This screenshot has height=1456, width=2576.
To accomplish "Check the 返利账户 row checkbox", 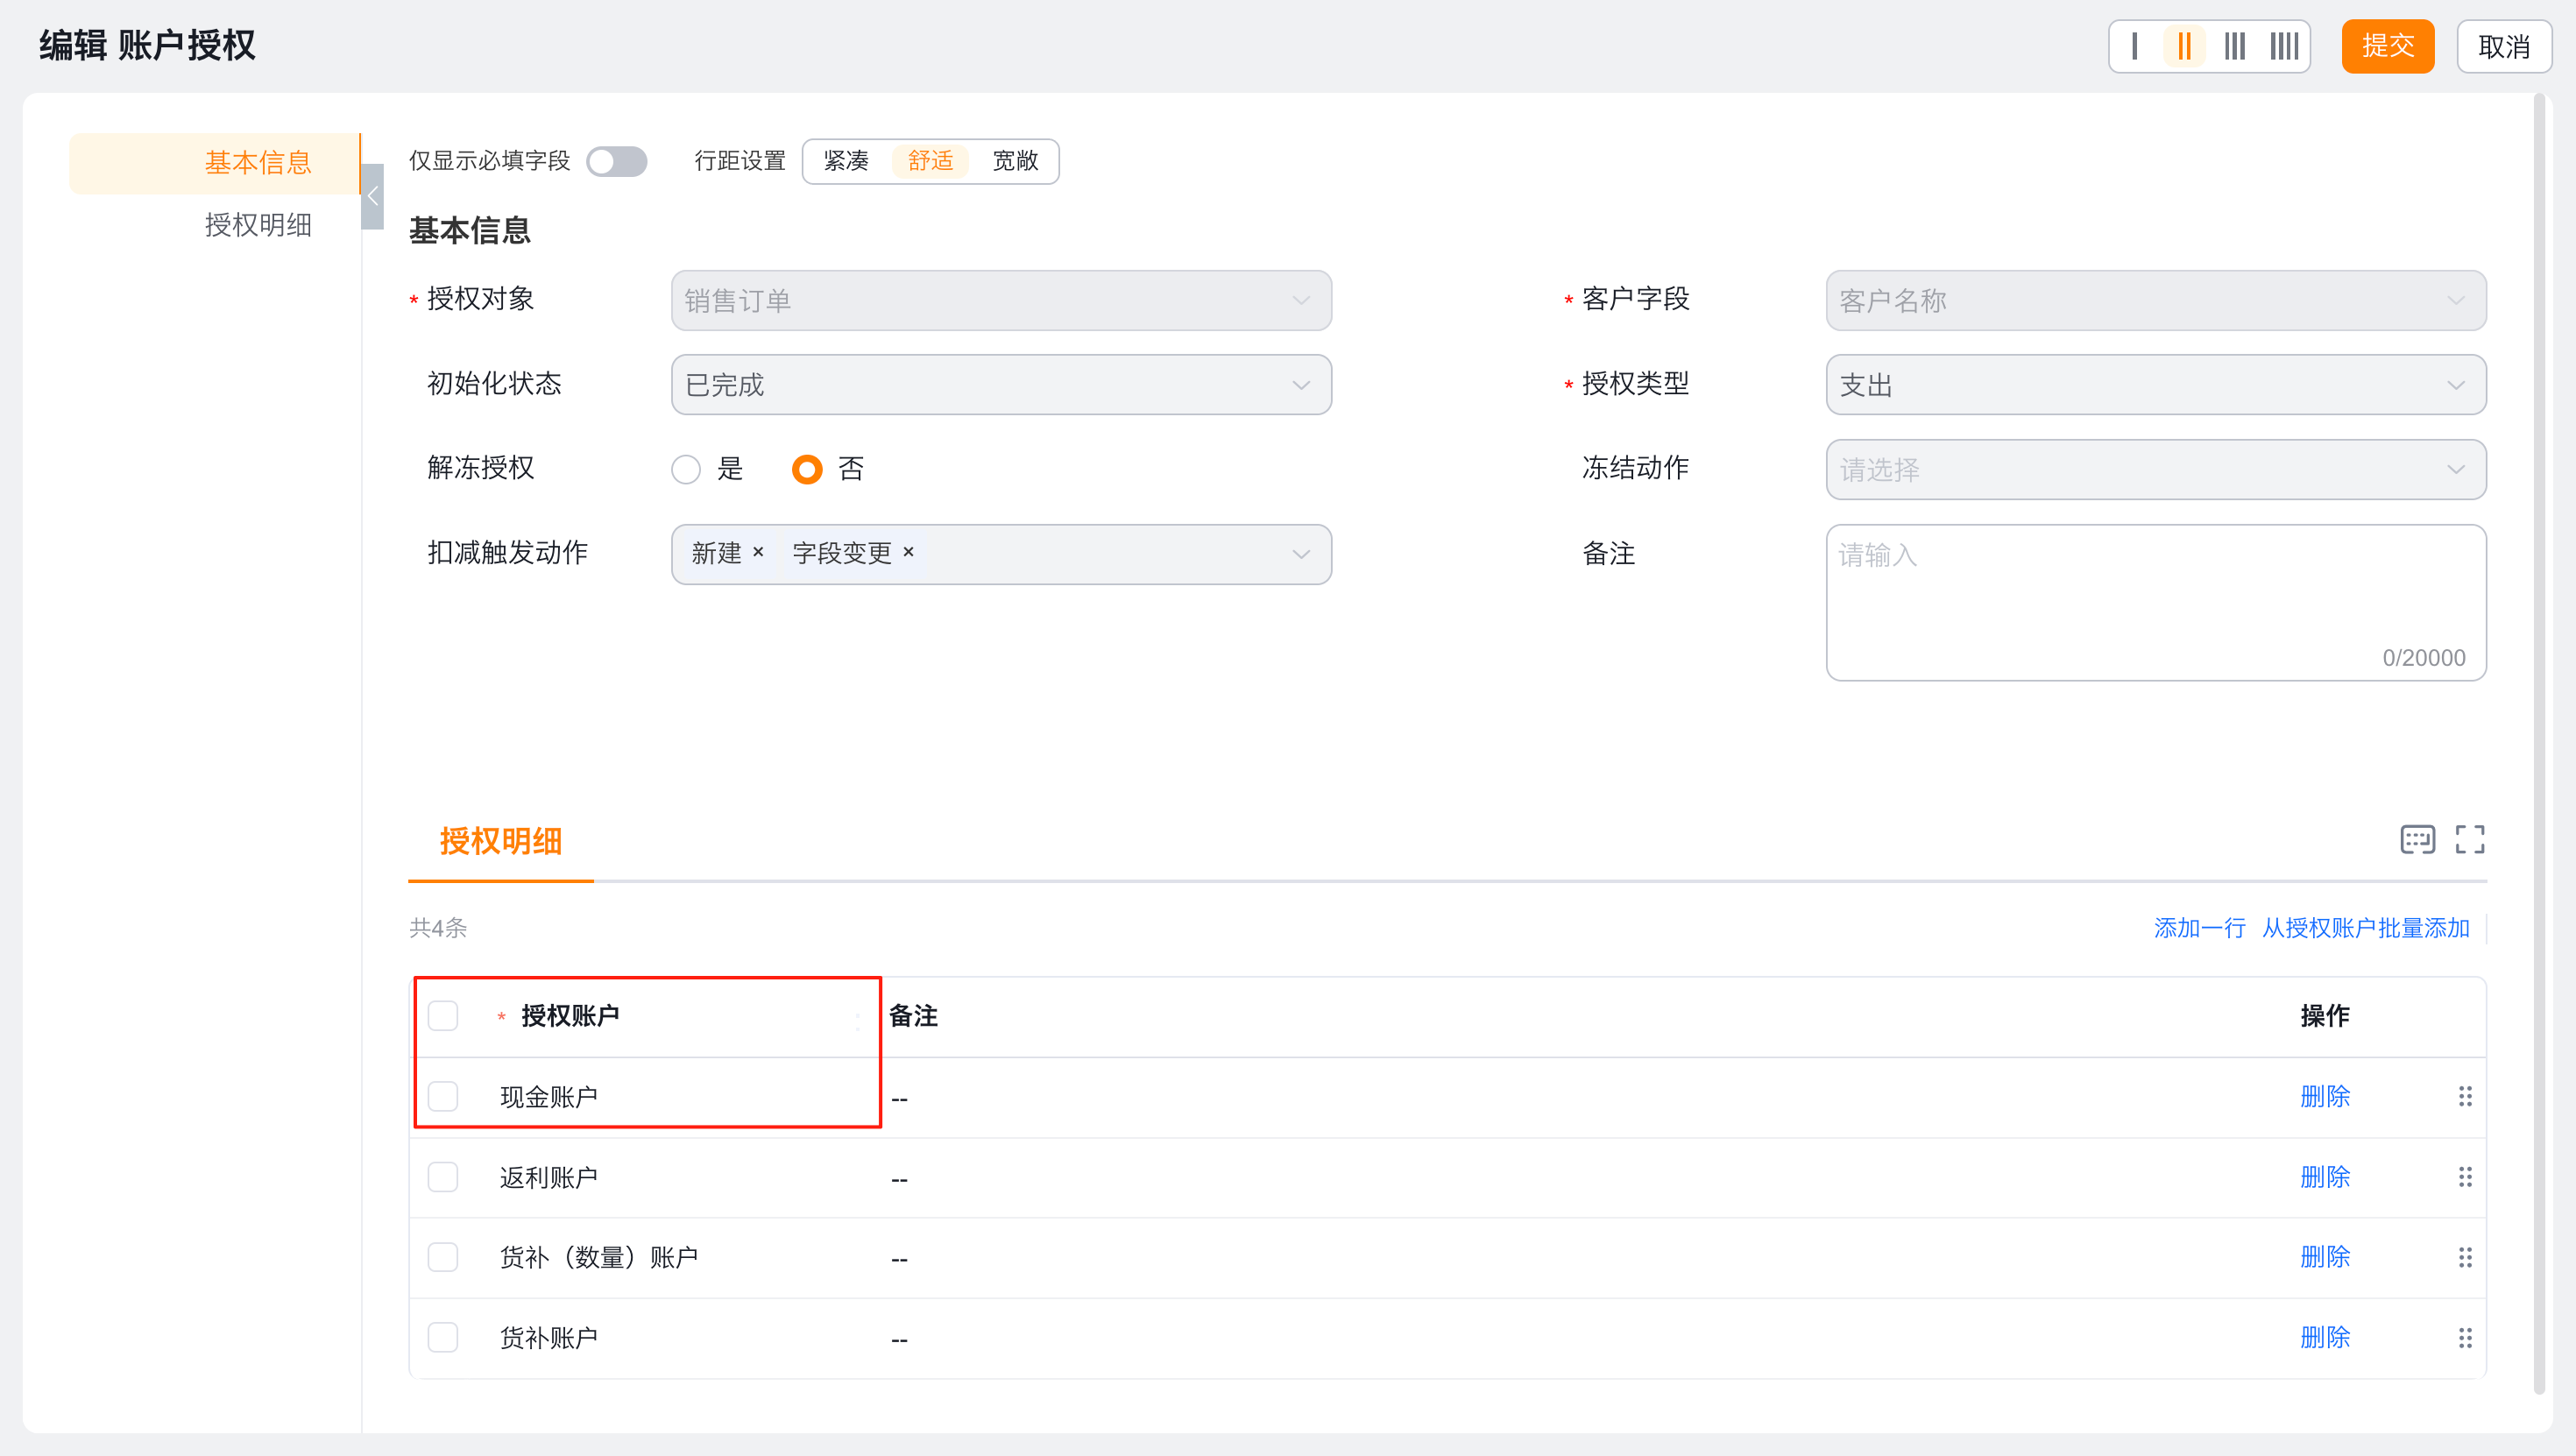I will (443, 1177).
